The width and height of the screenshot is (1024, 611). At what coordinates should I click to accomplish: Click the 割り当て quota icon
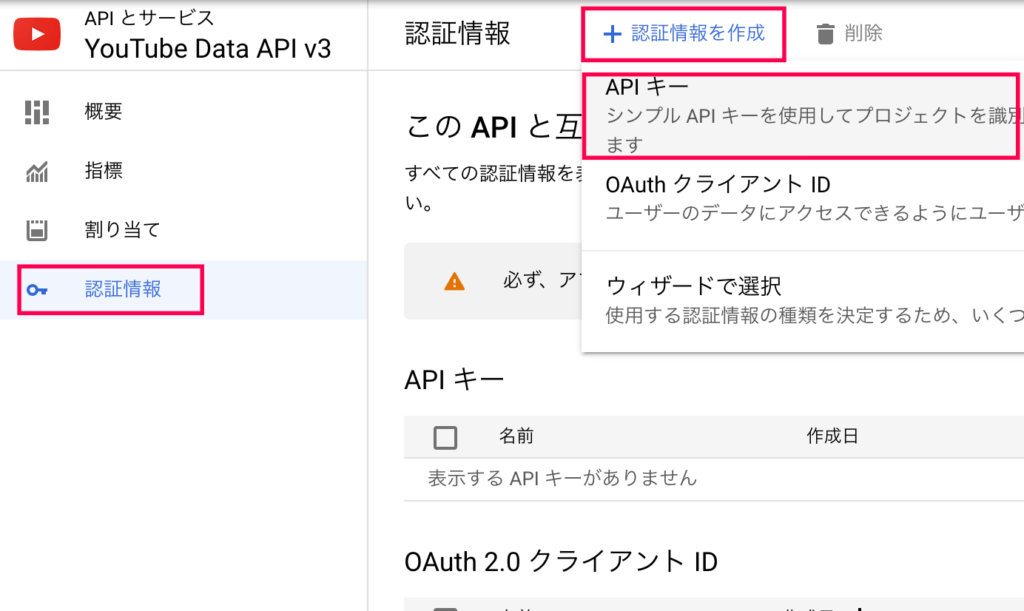coord(37,230)
